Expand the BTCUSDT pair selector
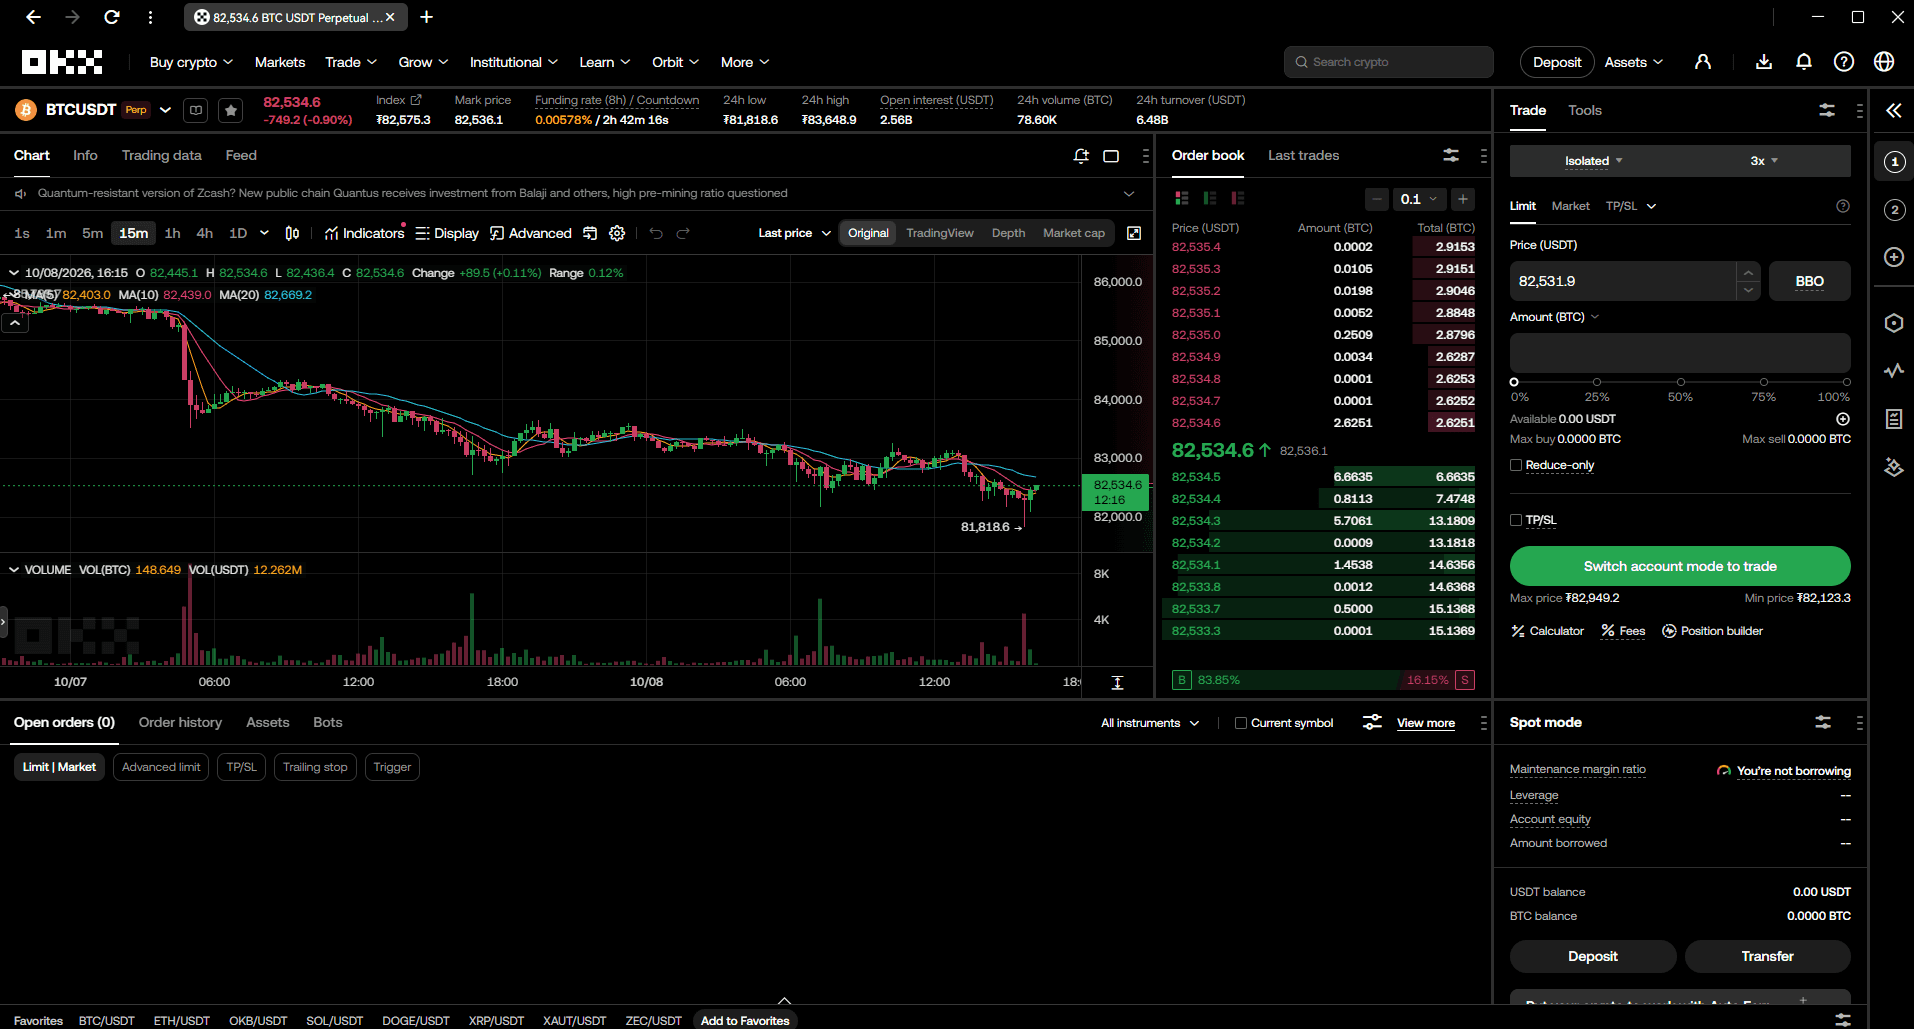This screenshot has height=1029, width=1914. pyautogui.click(x=165, y=110)
